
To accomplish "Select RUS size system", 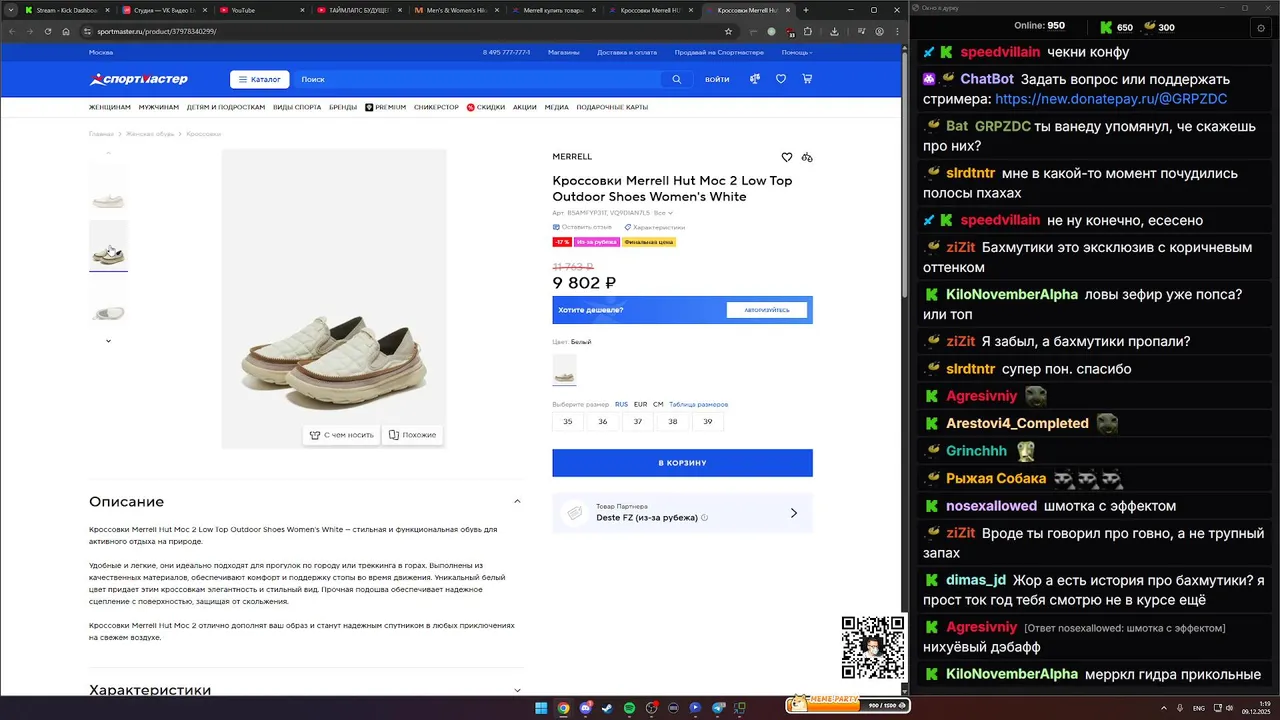I will click(x=621, y=405).
